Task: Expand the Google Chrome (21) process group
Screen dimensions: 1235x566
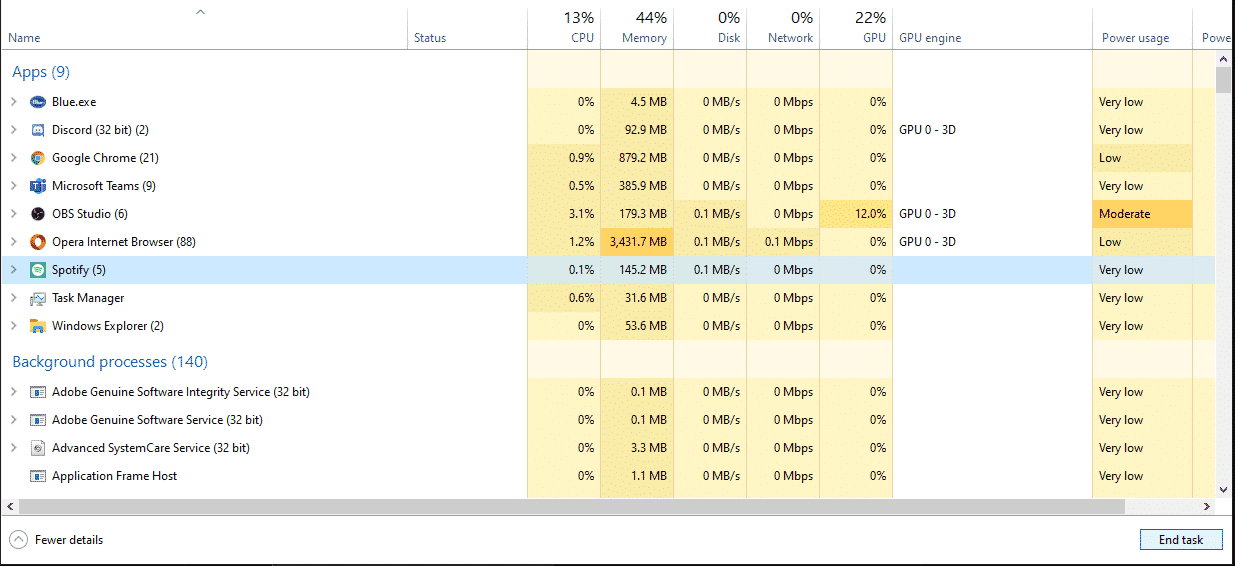Action: tap(14, 158)
